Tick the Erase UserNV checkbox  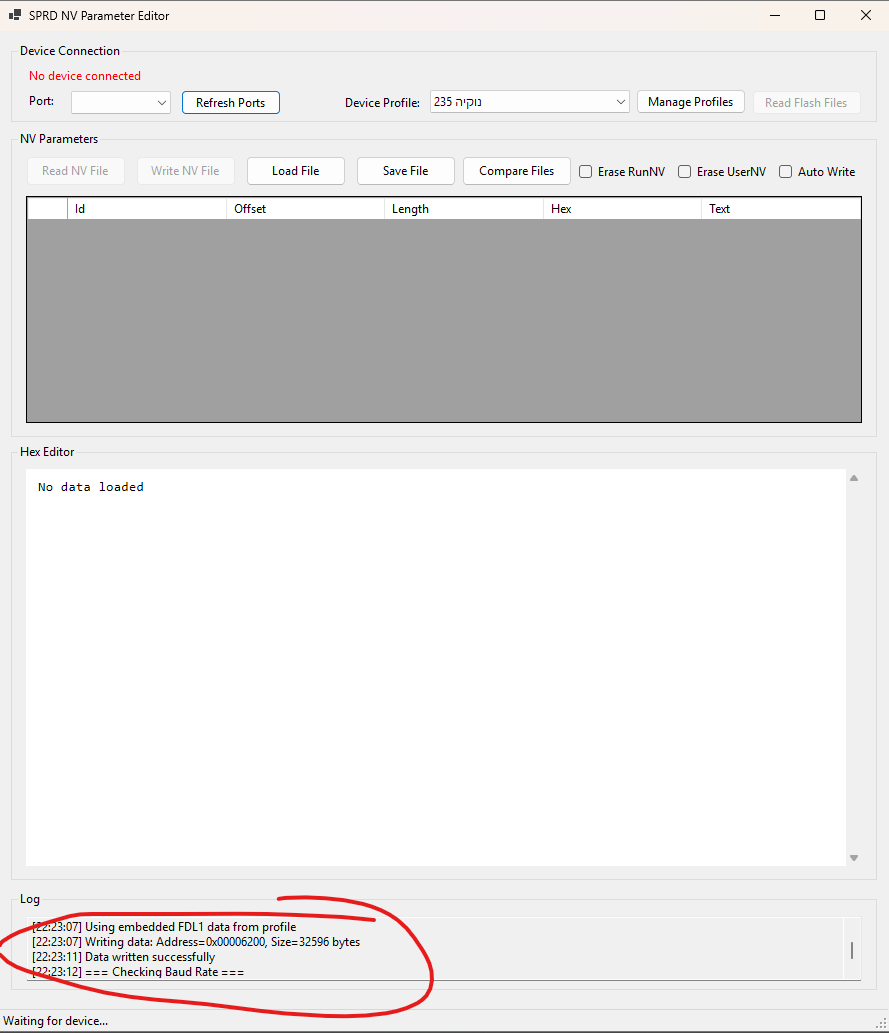click(685, 172)
